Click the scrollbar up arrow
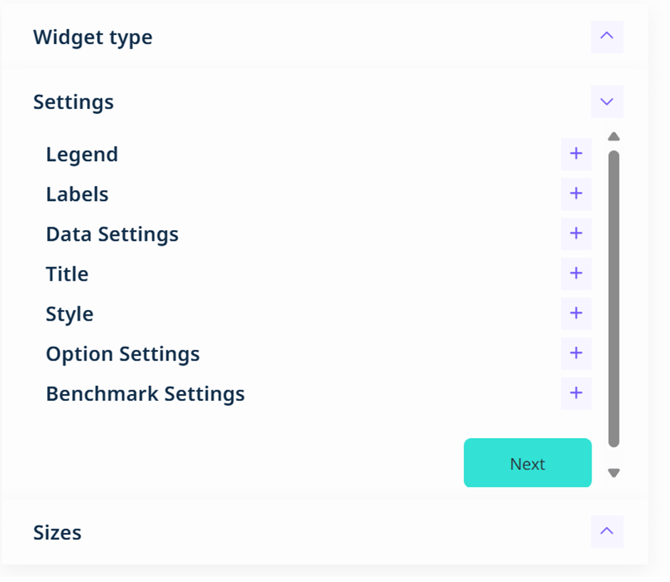670x582 pixels. (614, 137)
